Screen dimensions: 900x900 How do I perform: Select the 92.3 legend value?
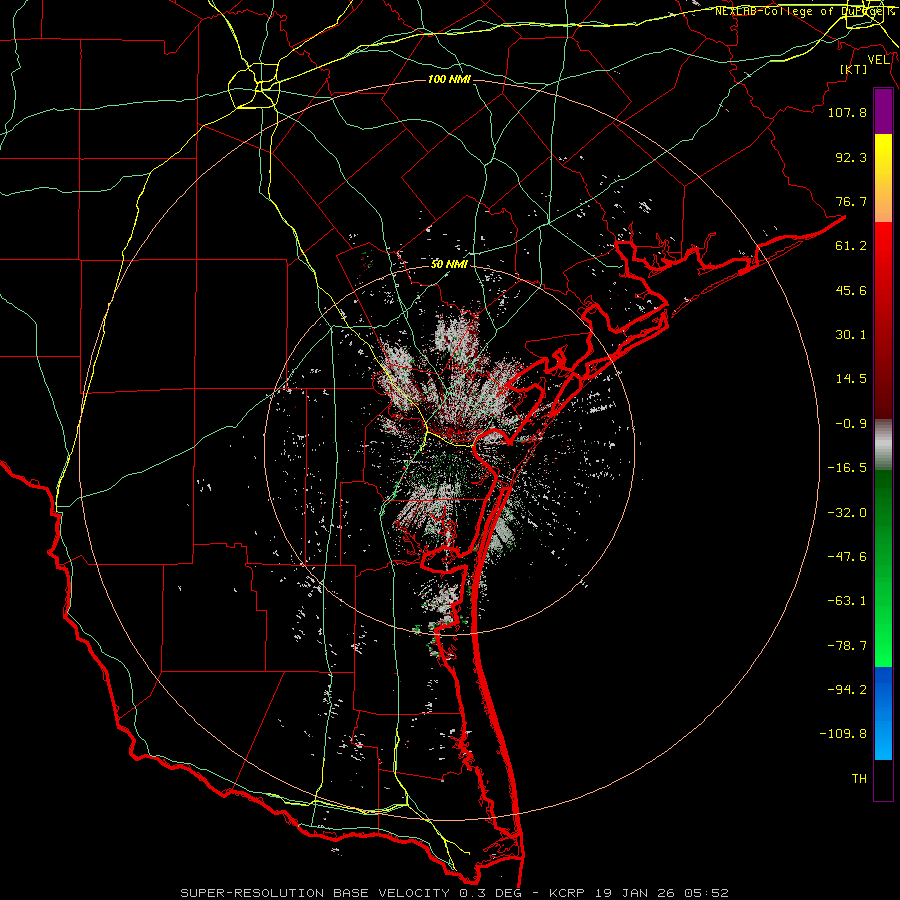851,157
